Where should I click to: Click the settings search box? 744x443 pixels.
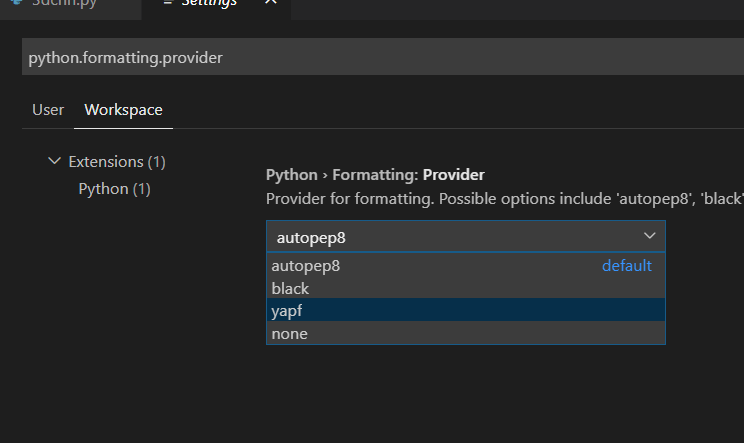click(380, 57)
